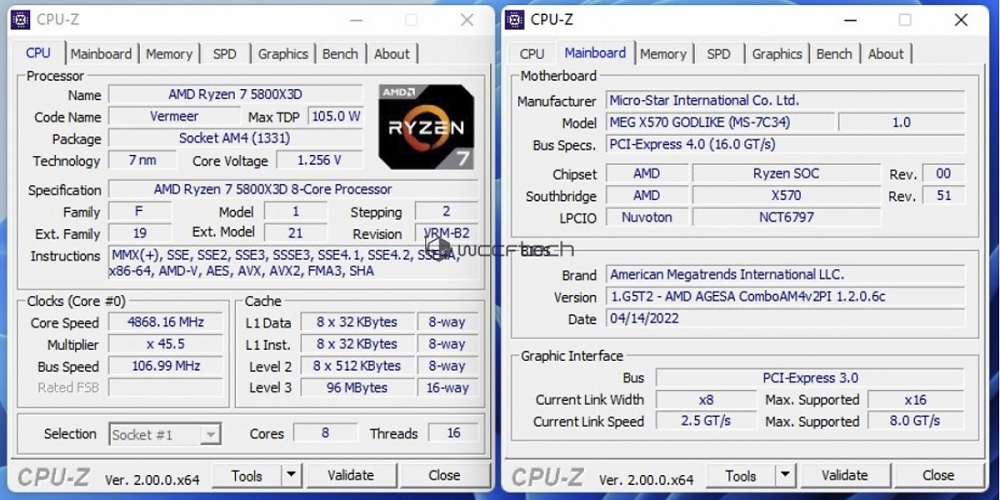
Task: Click Package value Socket AM4 (1331)
Action: [235, 138]
